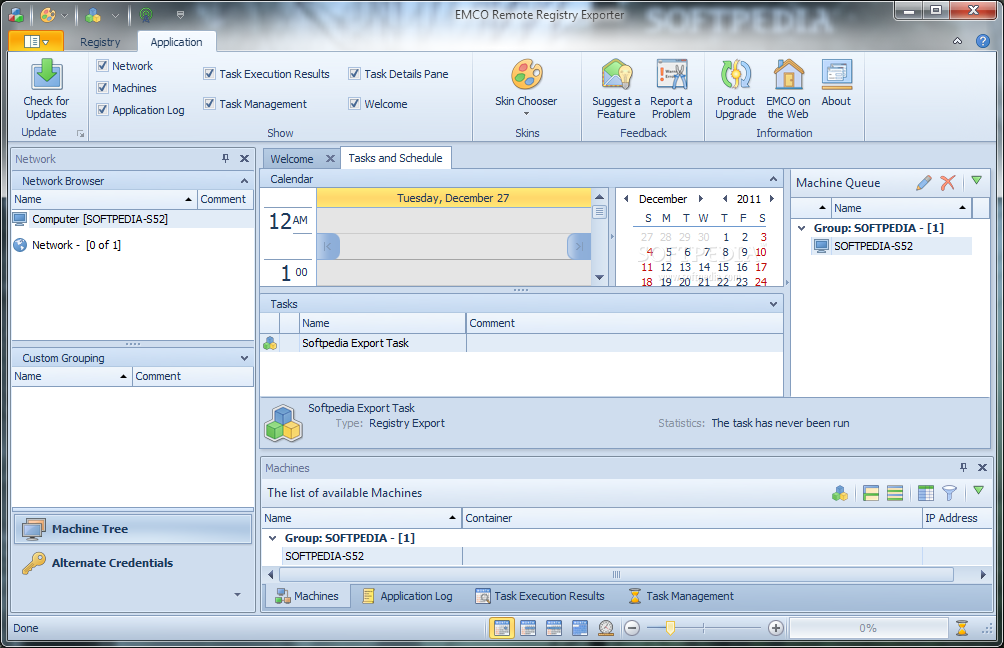Open the Task Management bottom tab
Screen dimensions: 1004x648
click(681, 596)
